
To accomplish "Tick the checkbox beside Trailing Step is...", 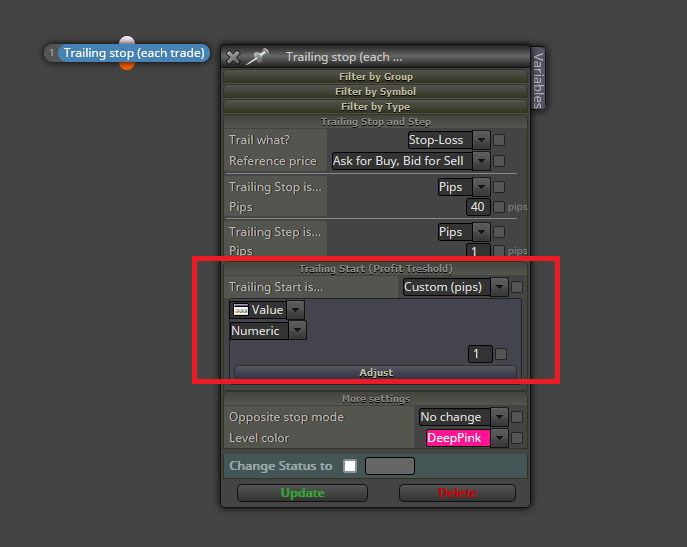I will coord(499,232).
